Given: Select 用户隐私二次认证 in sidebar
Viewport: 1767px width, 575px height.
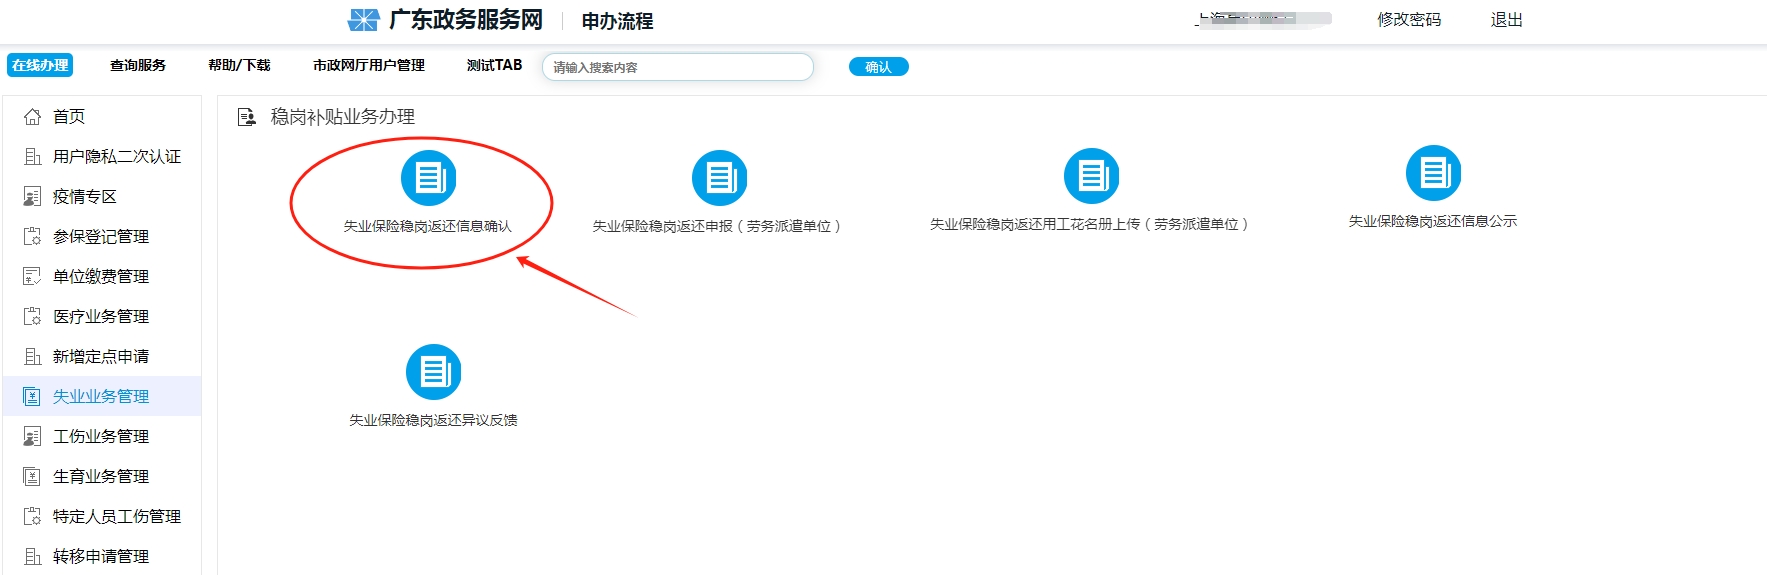Looking at the screenshot, I should point(116,157).
